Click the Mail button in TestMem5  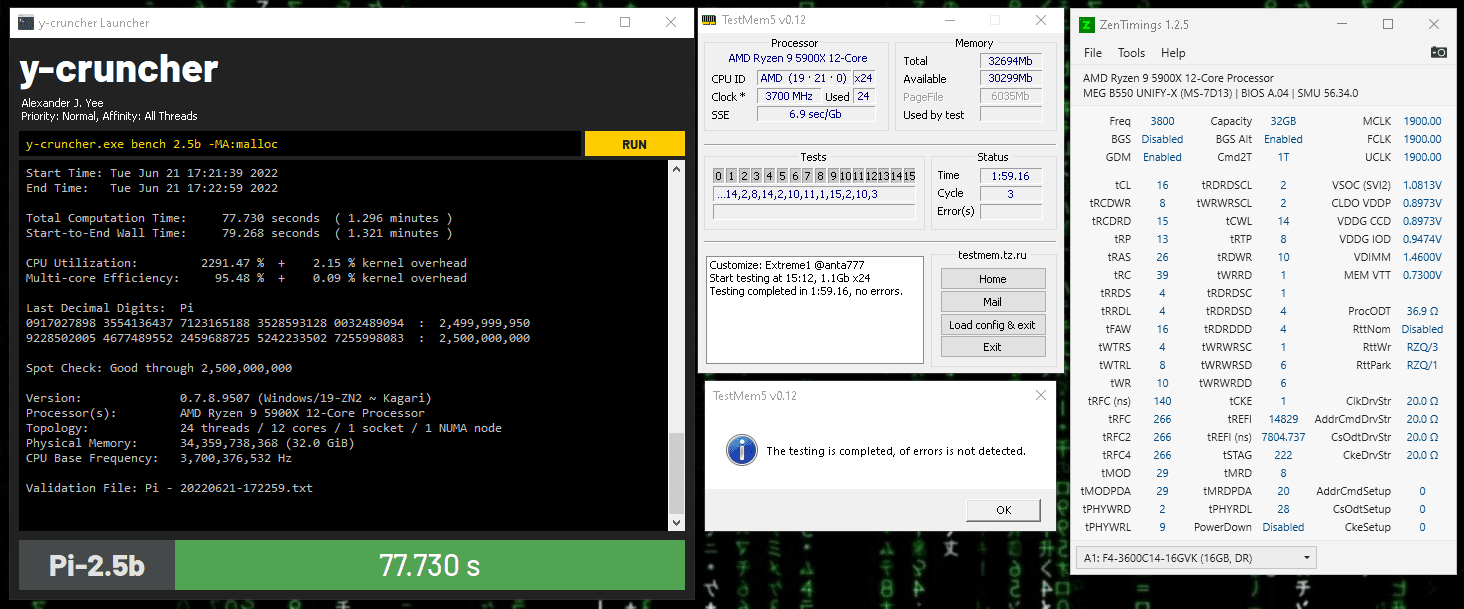[x=993, y=302]
